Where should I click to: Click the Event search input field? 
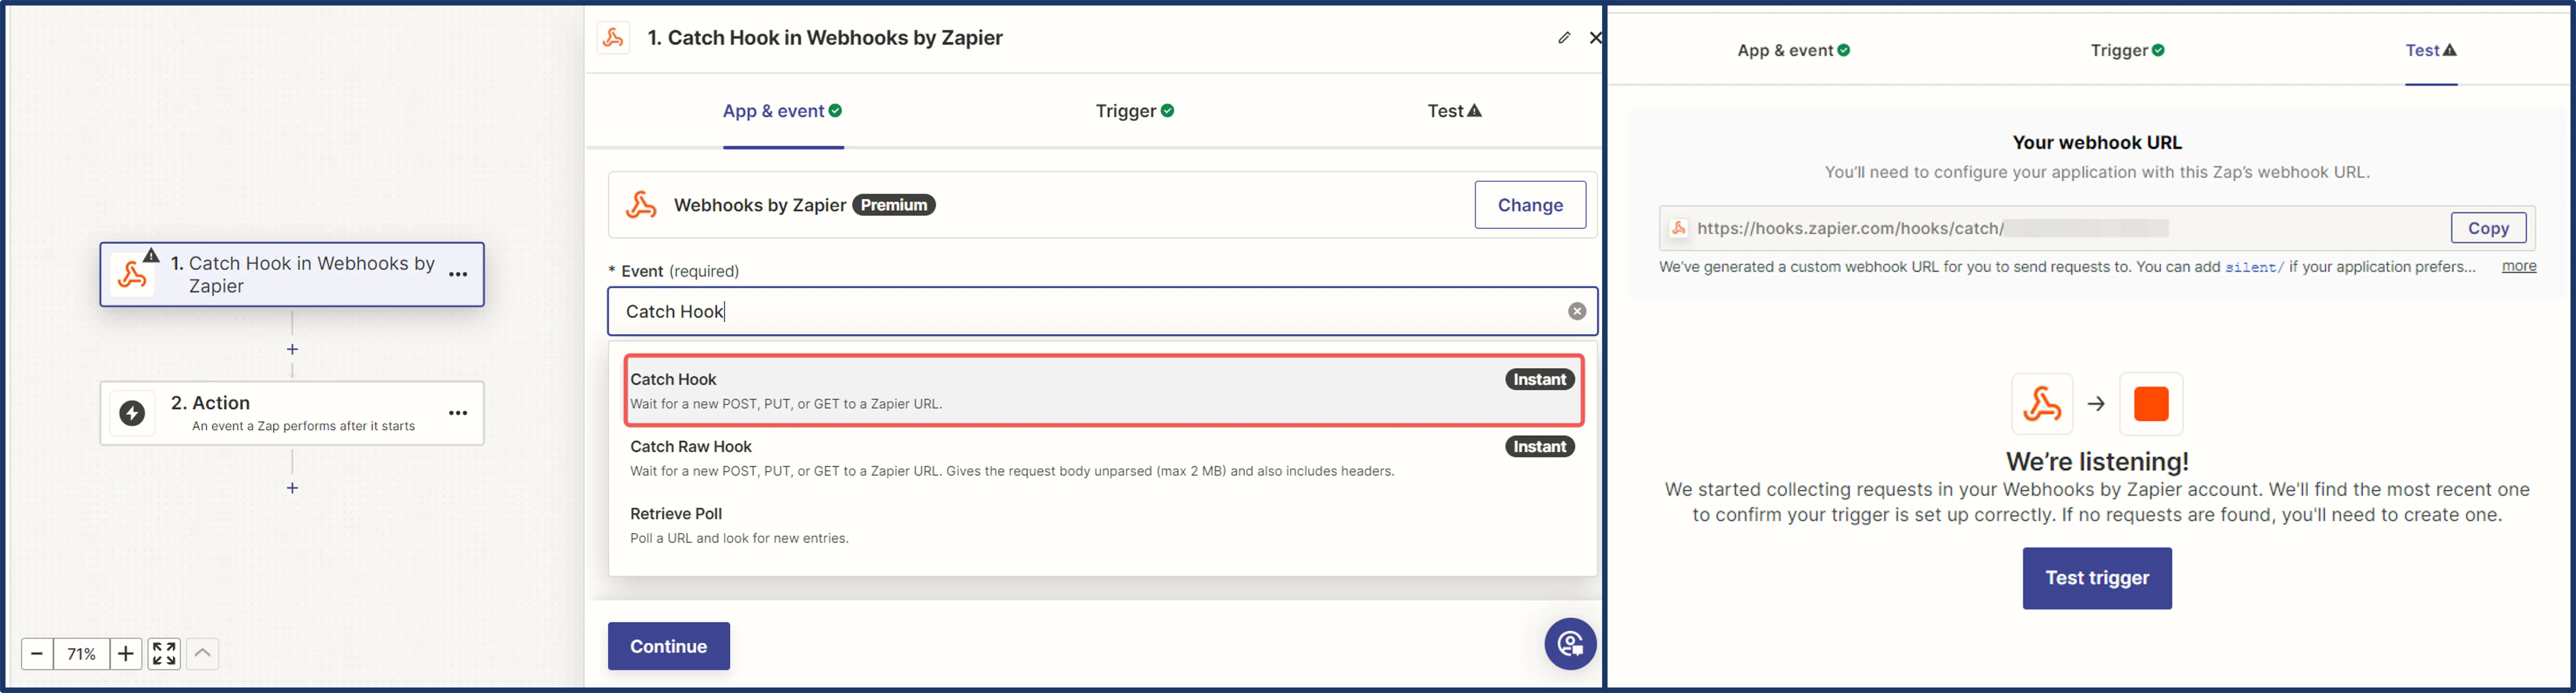click(1090, 311)
